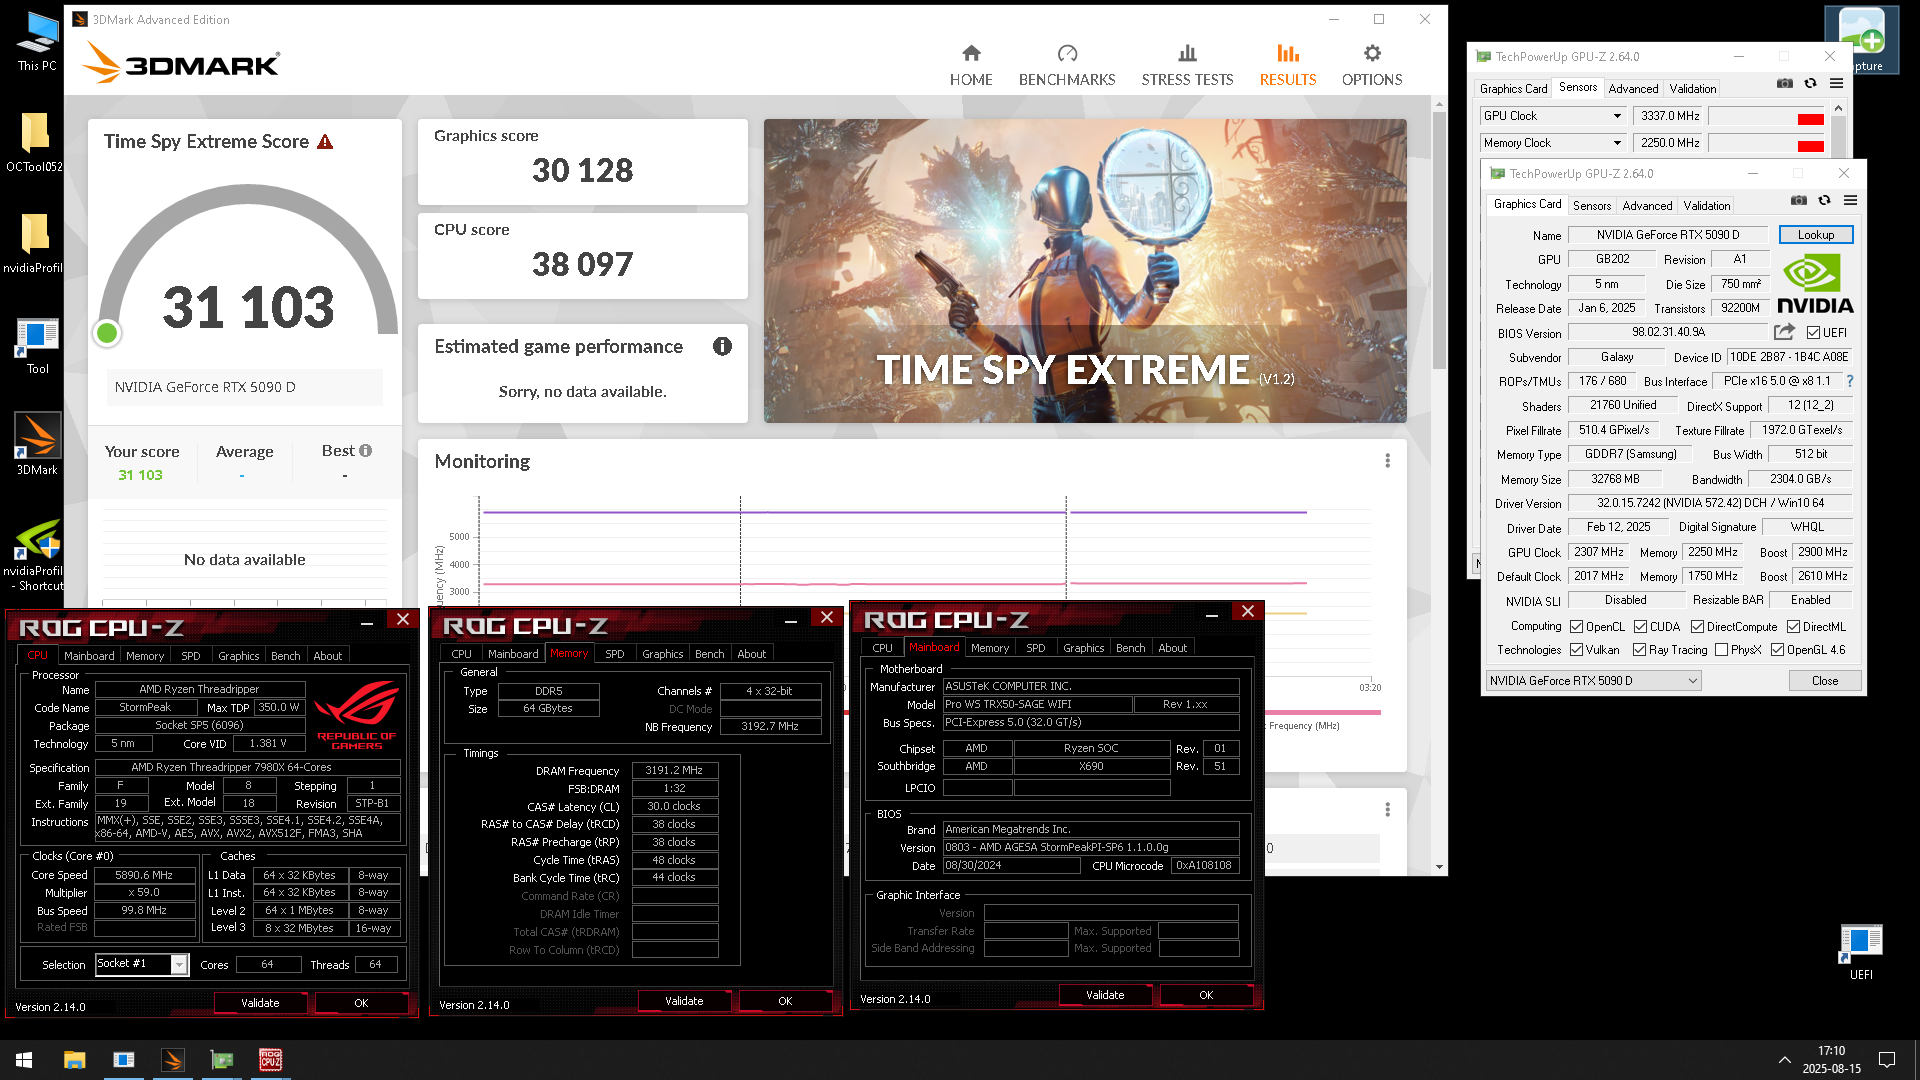
Task: Open the UEFI desktop shortcut
Action: click(x=1861, y=952)
